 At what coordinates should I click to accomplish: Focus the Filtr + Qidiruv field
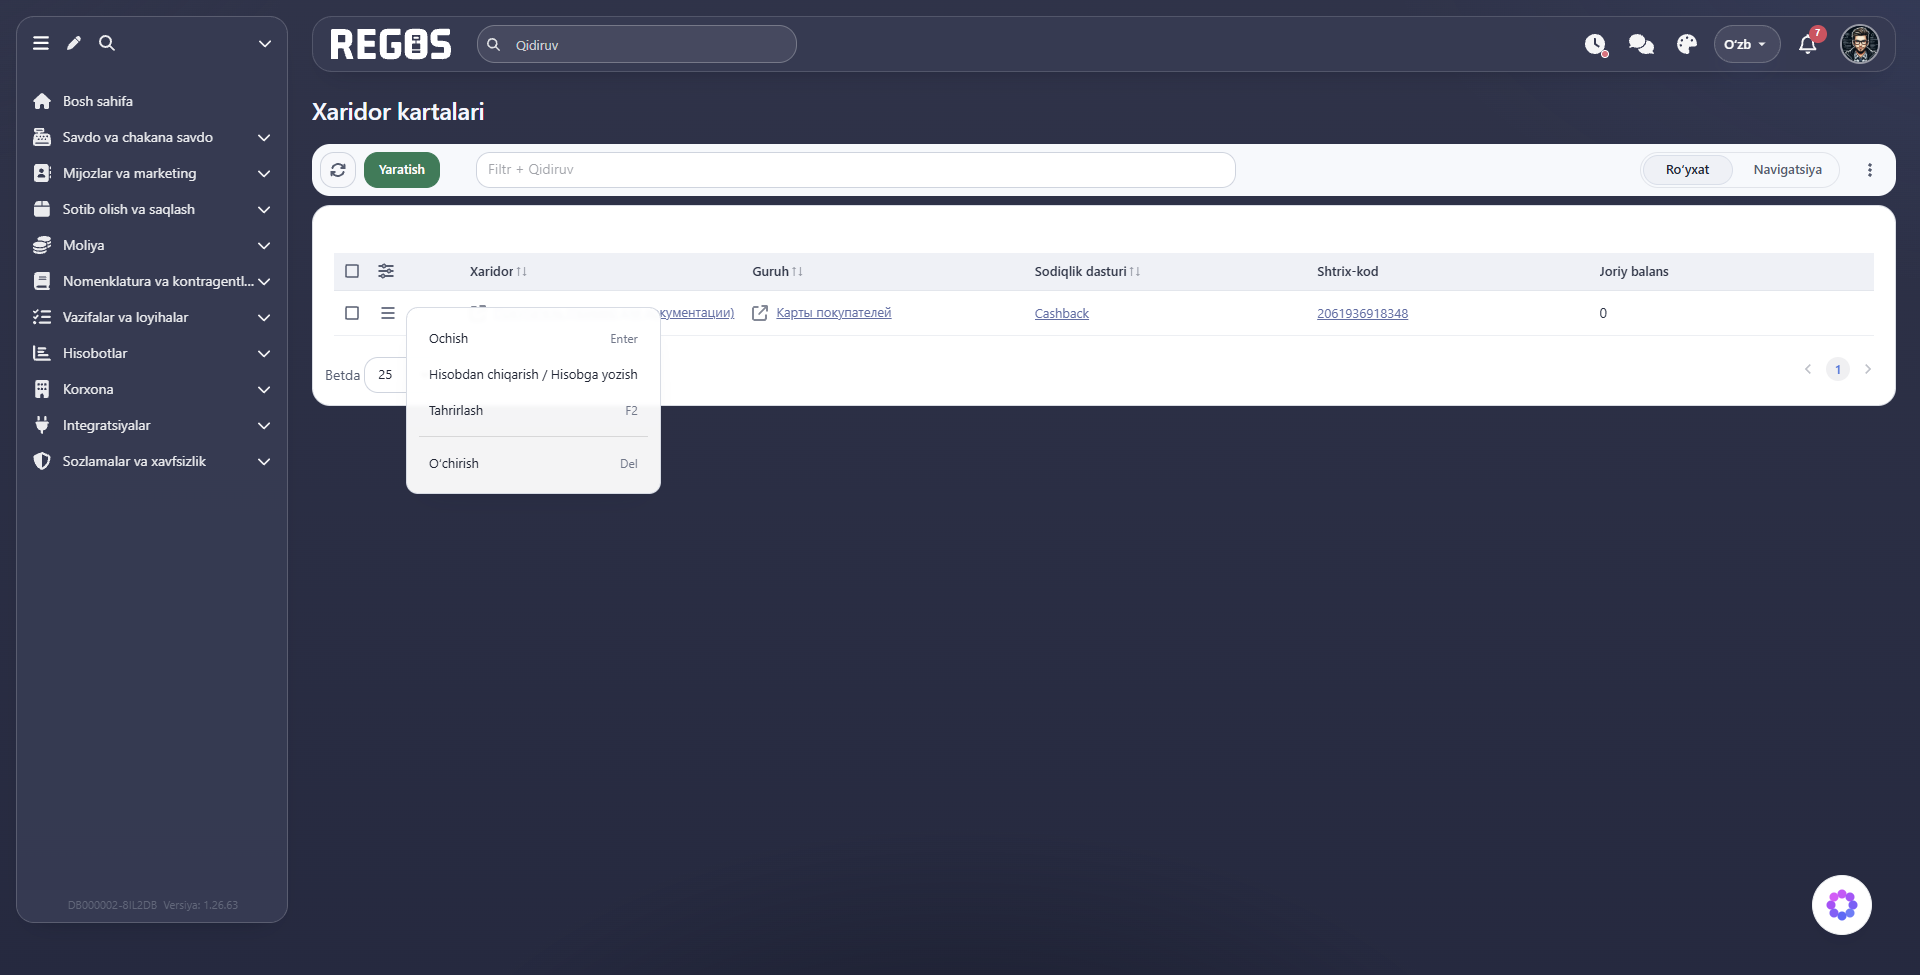click(x=856, y=170)
